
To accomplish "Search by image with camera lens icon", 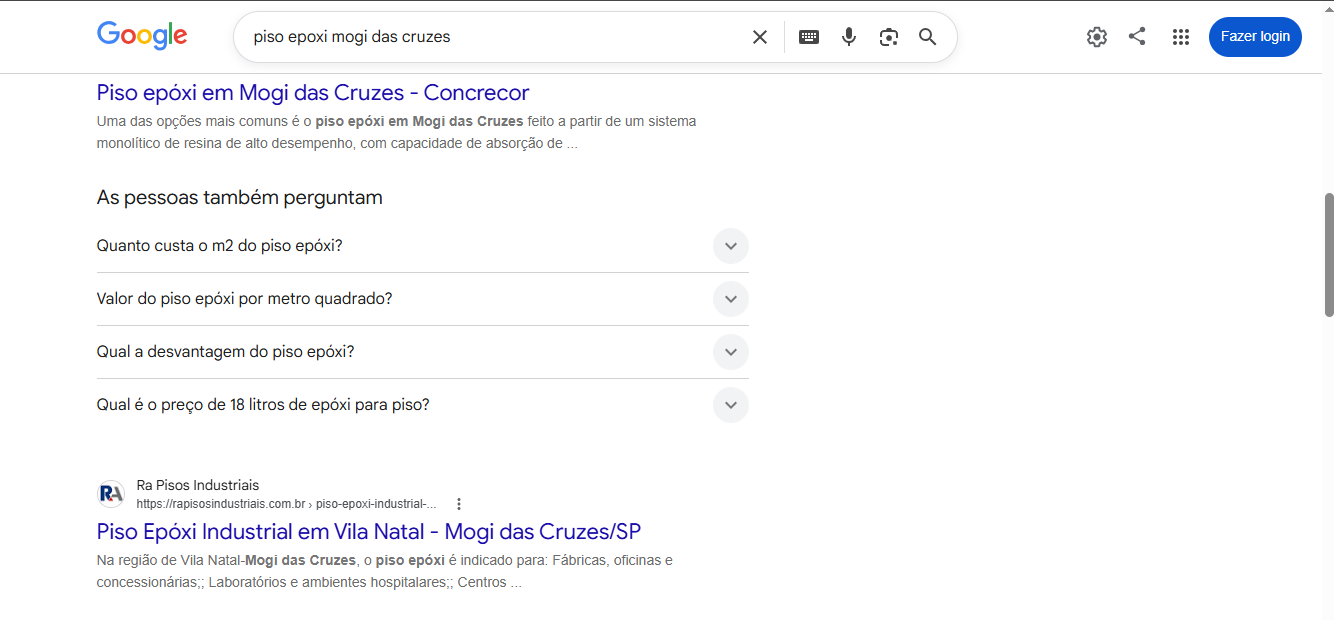I will [x=889, y=37].
